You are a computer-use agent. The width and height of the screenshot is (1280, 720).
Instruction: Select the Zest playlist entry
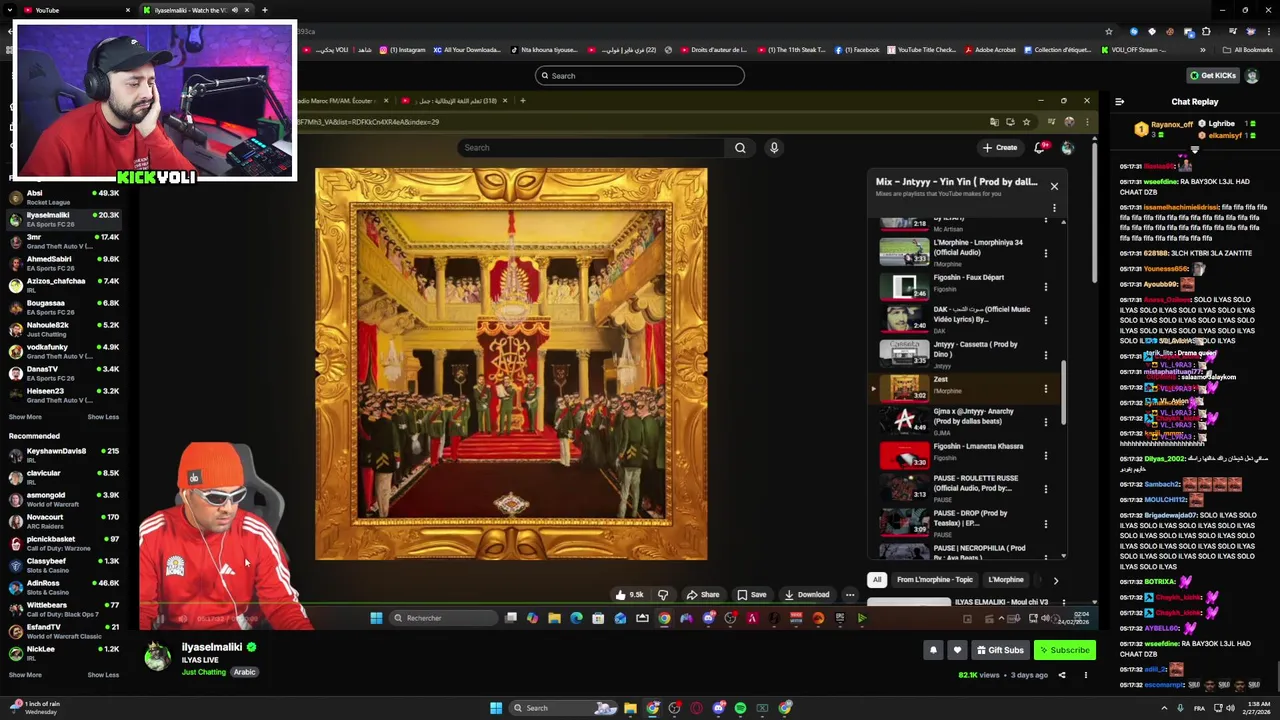coord(964,386)
